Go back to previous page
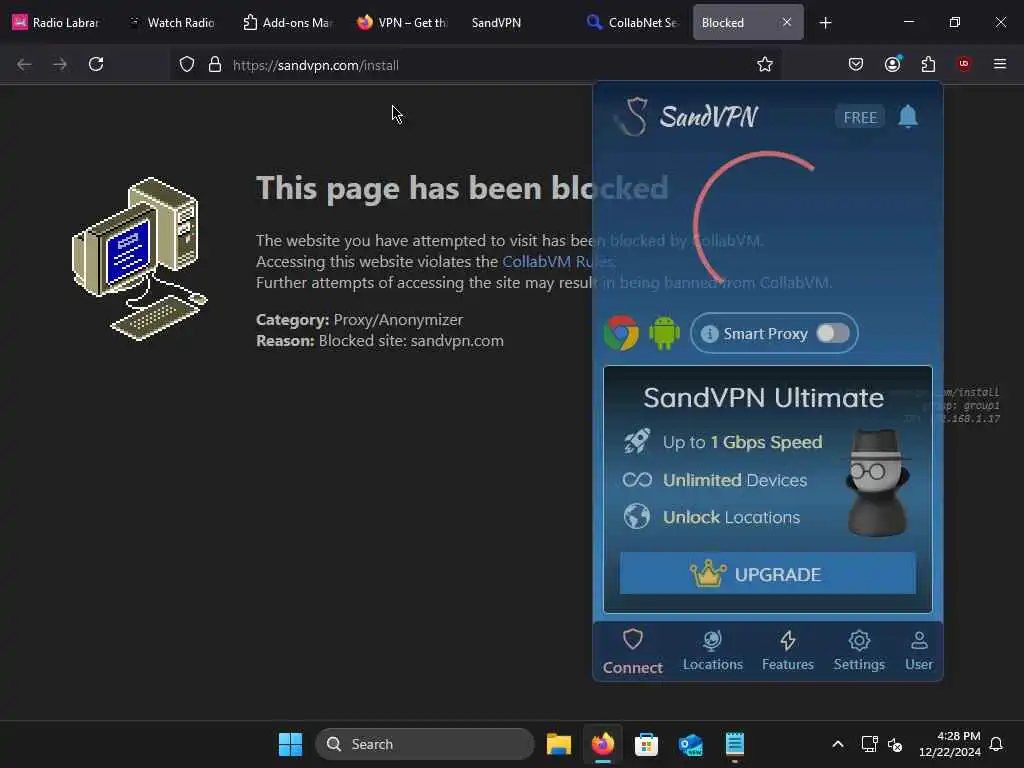The image size is (1024, 768). [24, 64]
